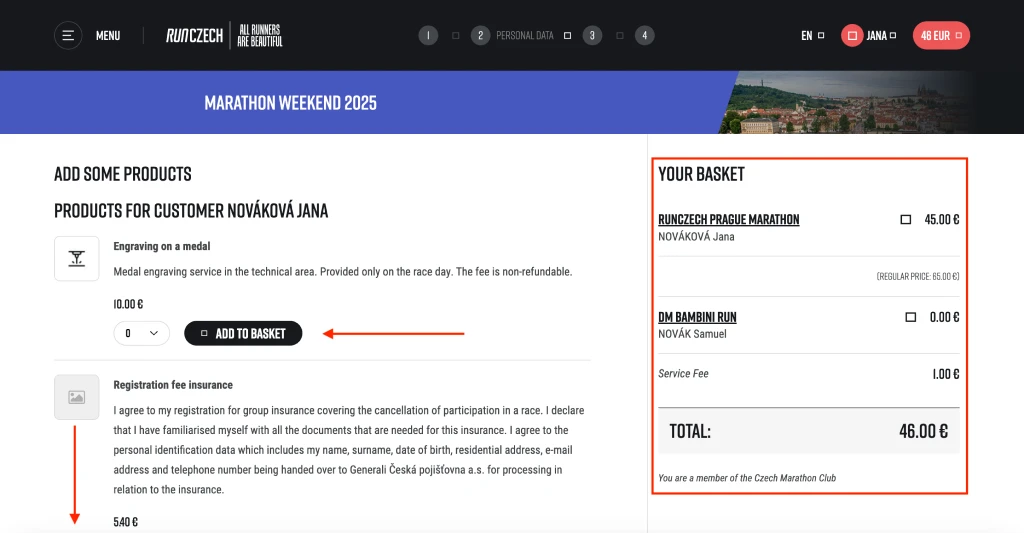Click the 0.00 € Bambini Run price
This screenshot has height=534, width=1024.
point(944,317)
